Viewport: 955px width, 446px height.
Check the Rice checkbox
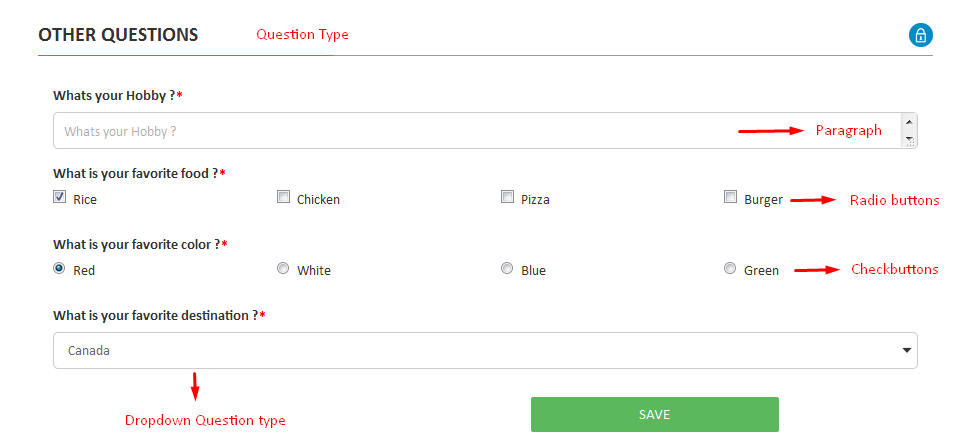pos(60,198)
